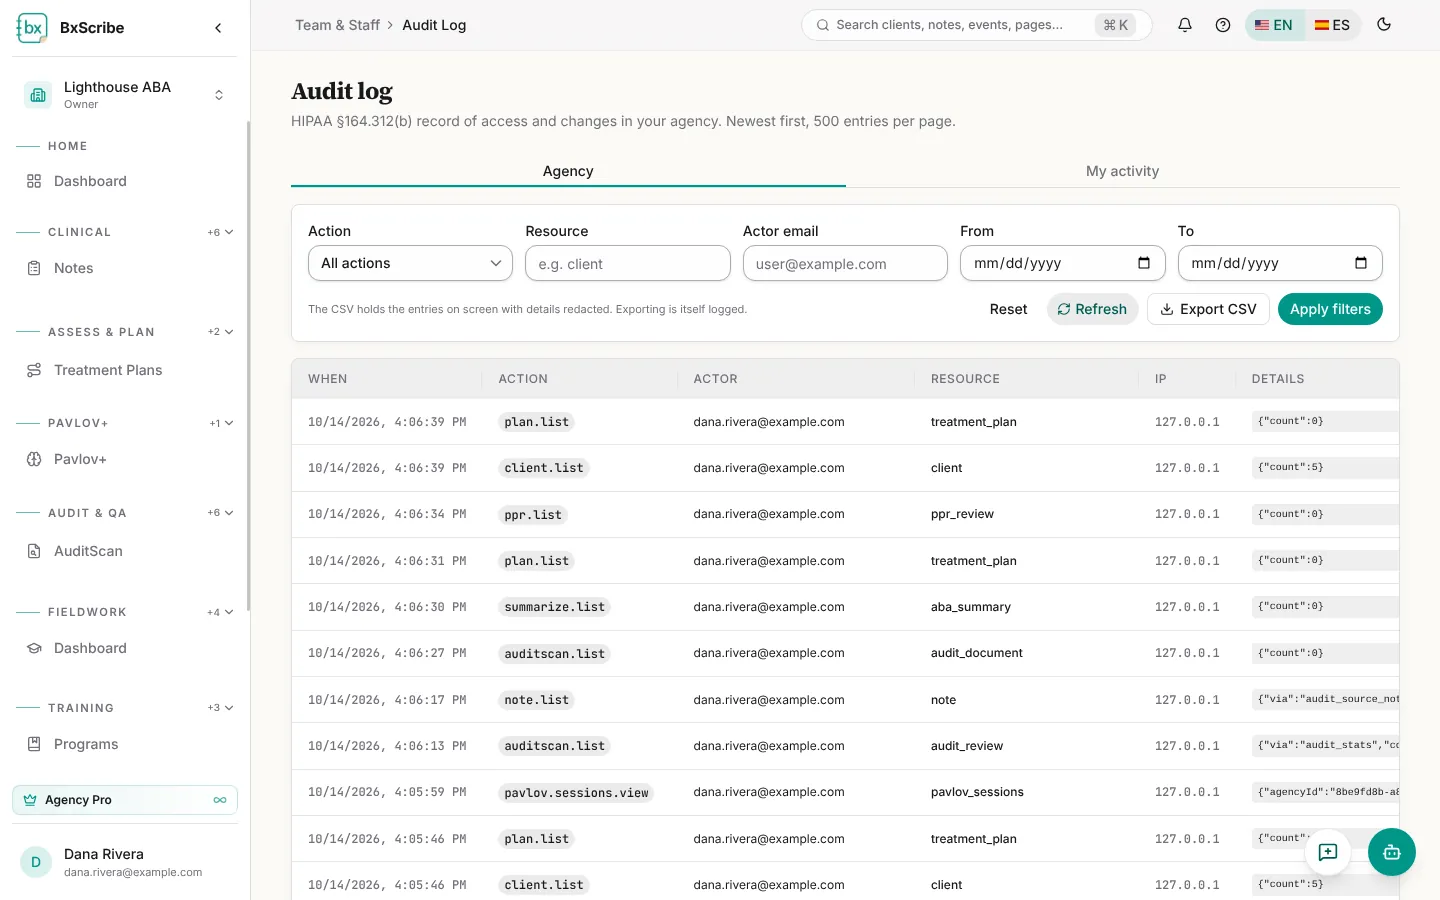Expand the Fieldwork section +4

[221, 612]
